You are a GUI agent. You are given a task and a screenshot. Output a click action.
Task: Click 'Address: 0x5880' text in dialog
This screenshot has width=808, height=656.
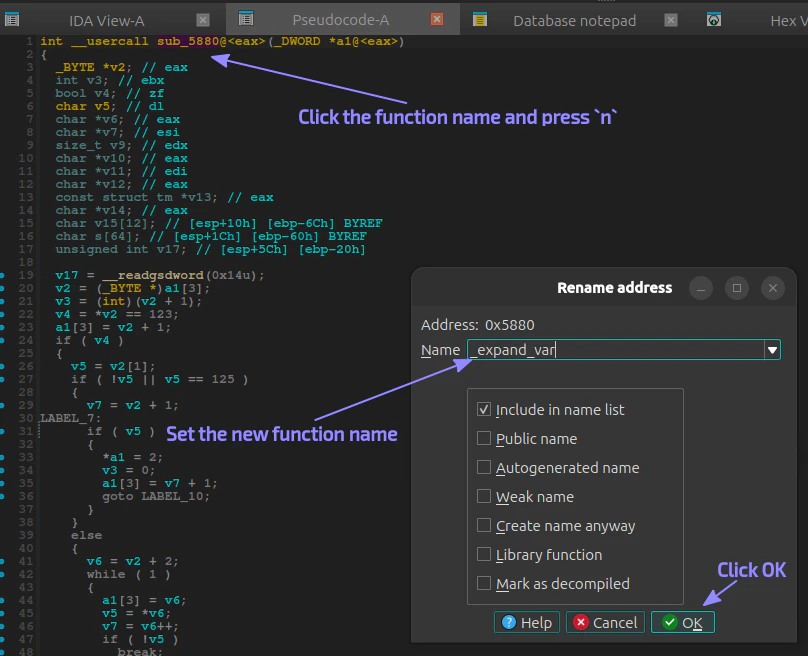[478, 325]
